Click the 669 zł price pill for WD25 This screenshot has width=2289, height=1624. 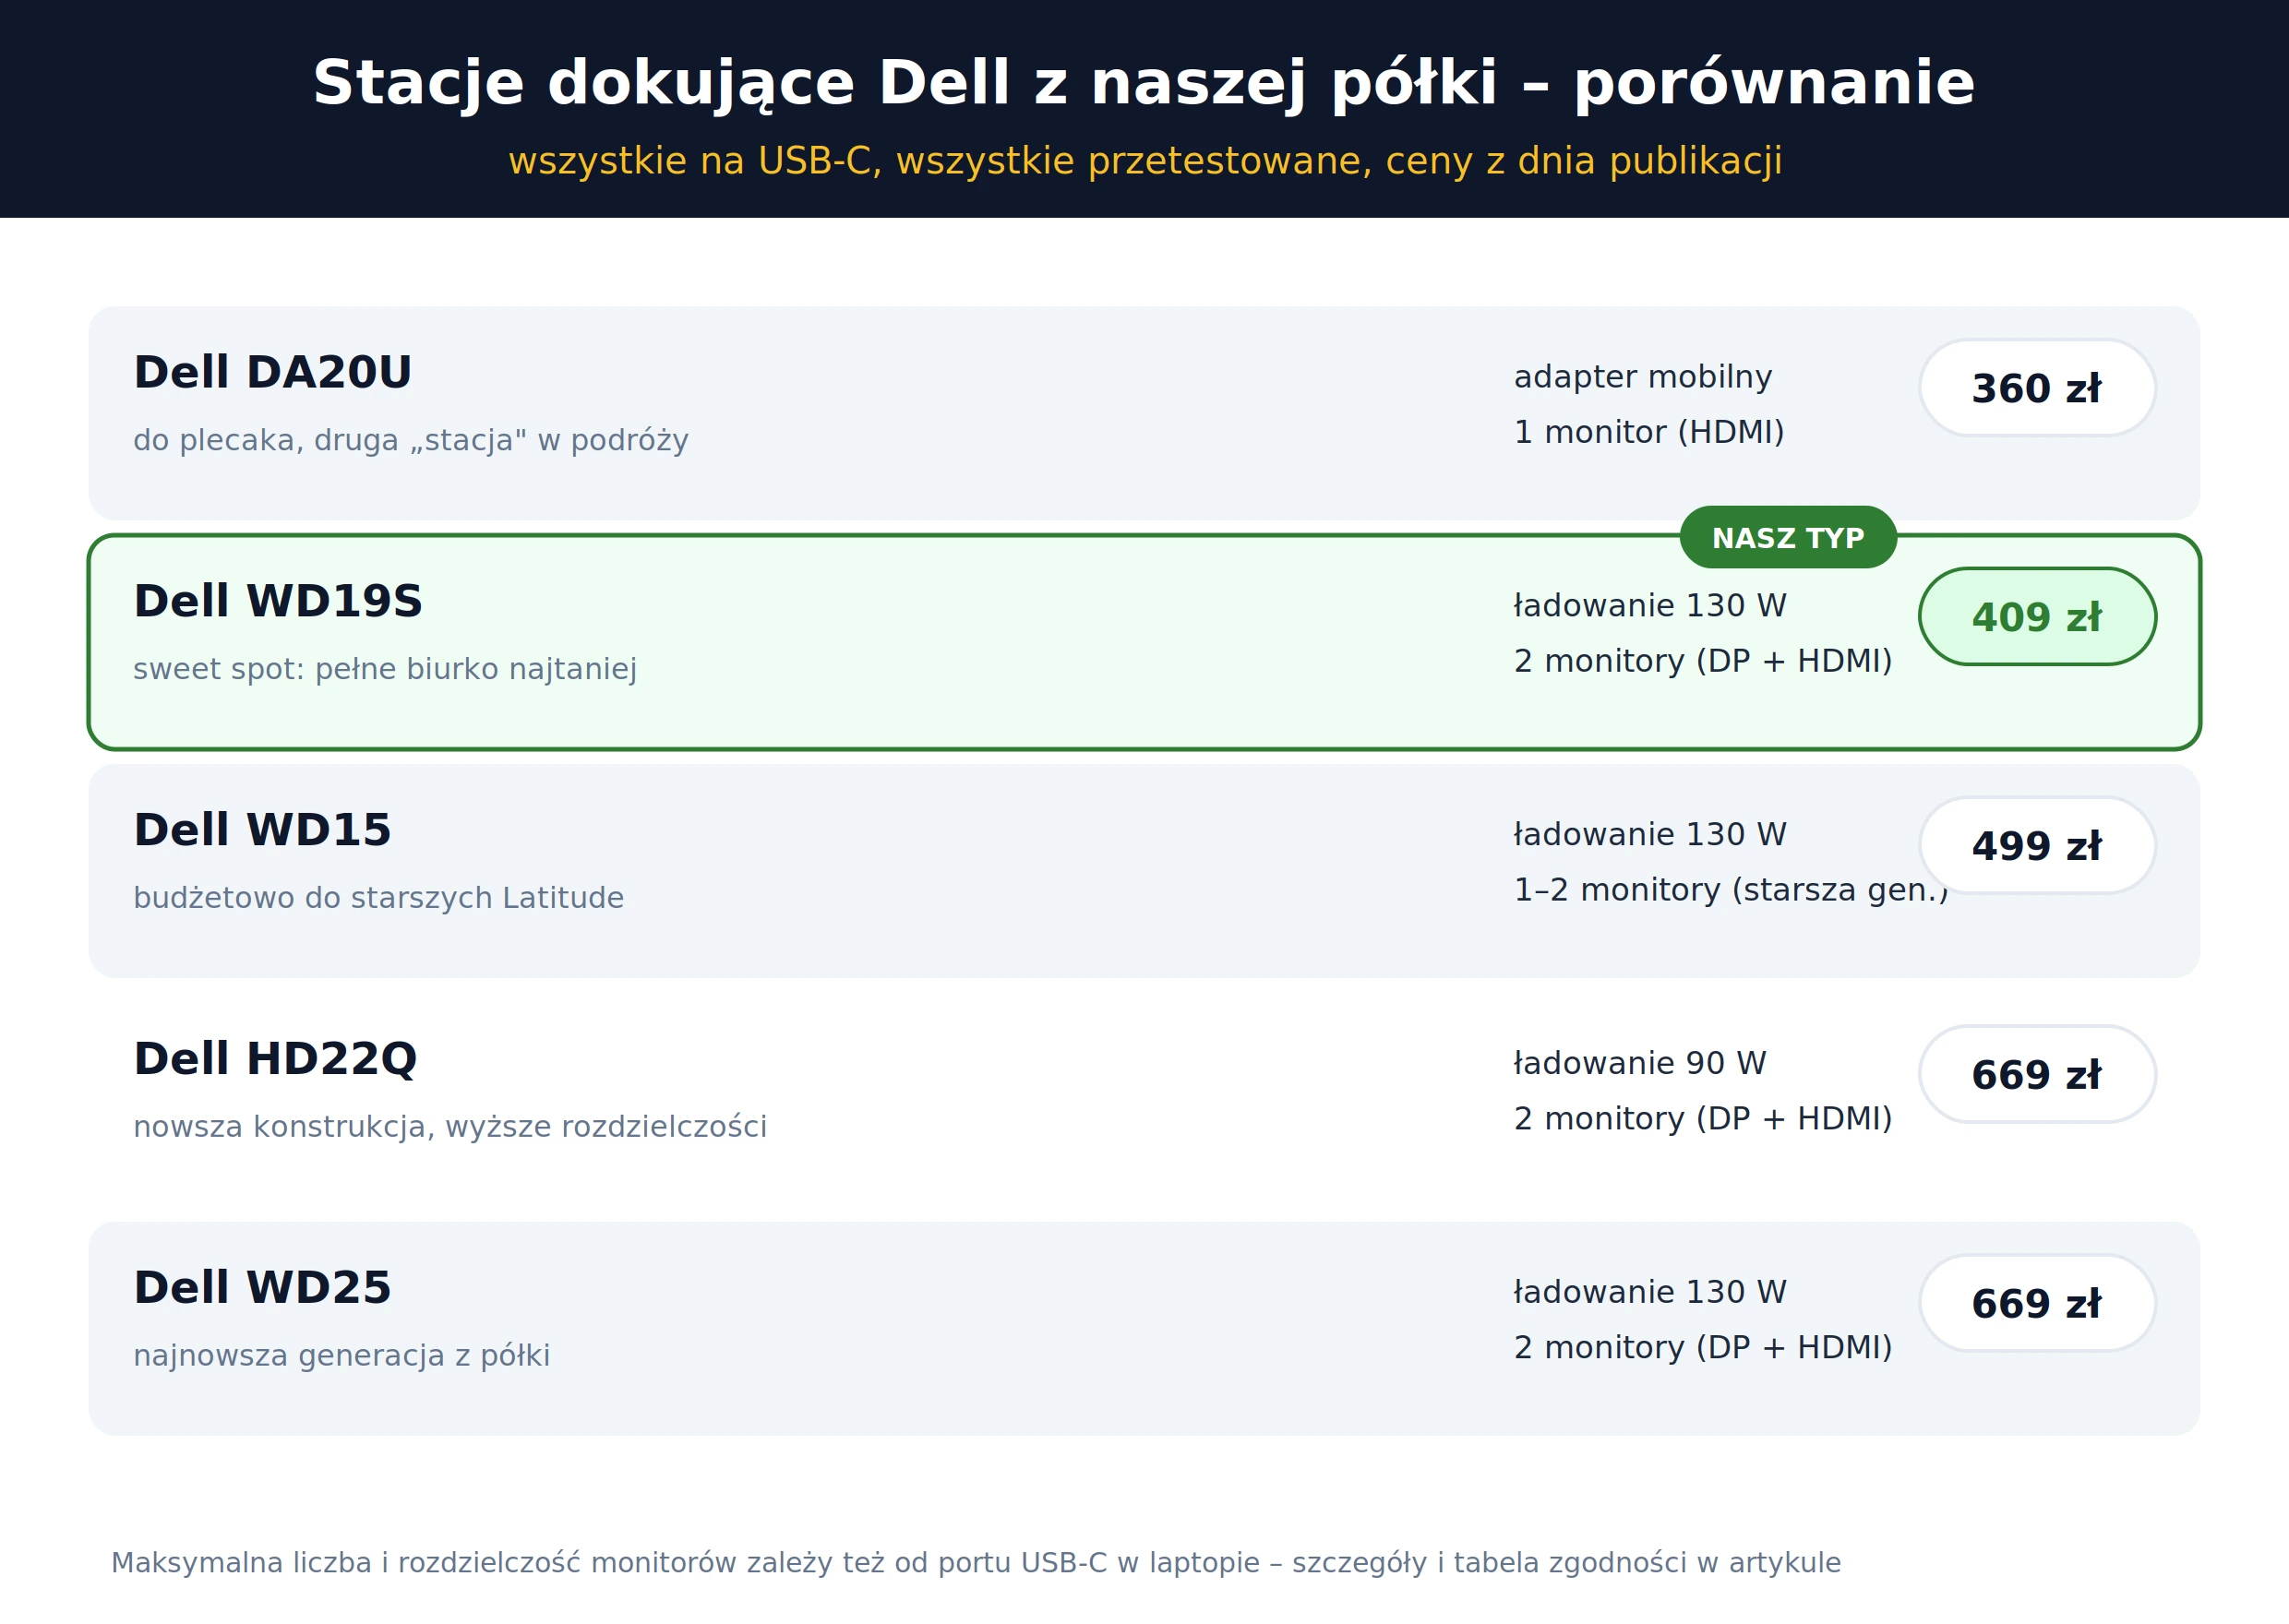(2037, 1303)
